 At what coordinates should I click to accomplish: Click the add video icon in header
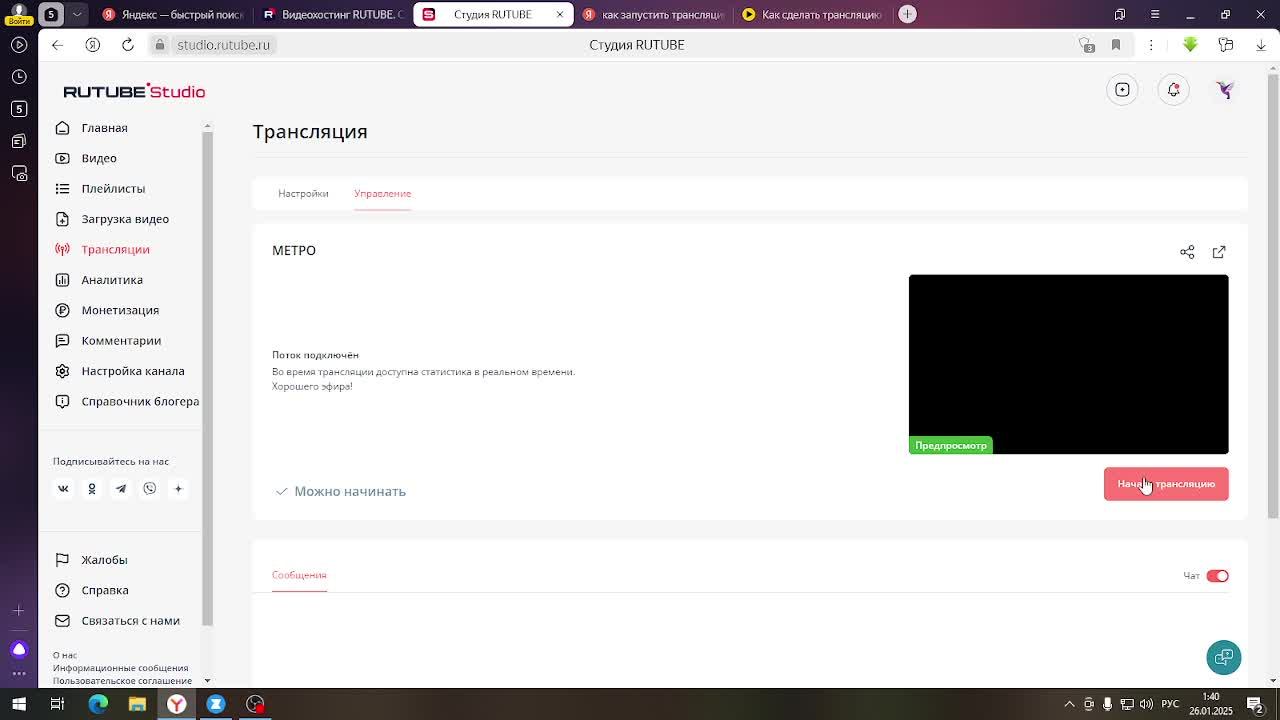click(1122, 90)
